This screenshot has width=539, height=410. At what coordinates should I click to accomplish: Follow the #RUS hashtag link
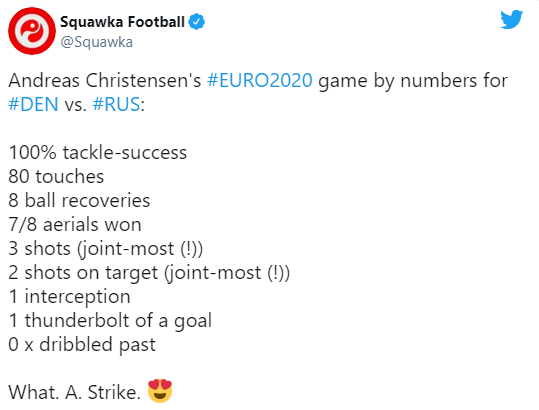click(117, 104)
